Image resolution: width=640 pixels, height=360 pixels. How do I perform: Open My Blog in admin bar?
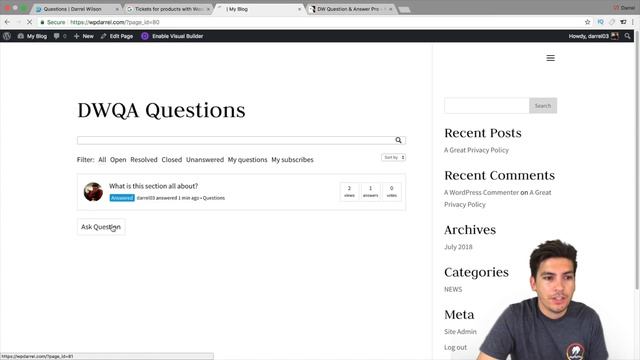pyautogui.click(x=32, y=36)
